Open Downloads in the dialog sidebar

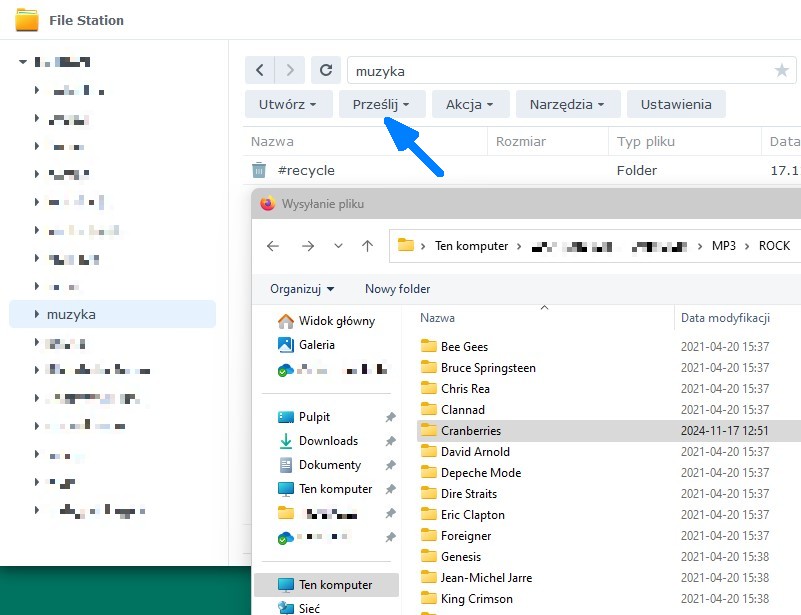(x=326, y=441)
